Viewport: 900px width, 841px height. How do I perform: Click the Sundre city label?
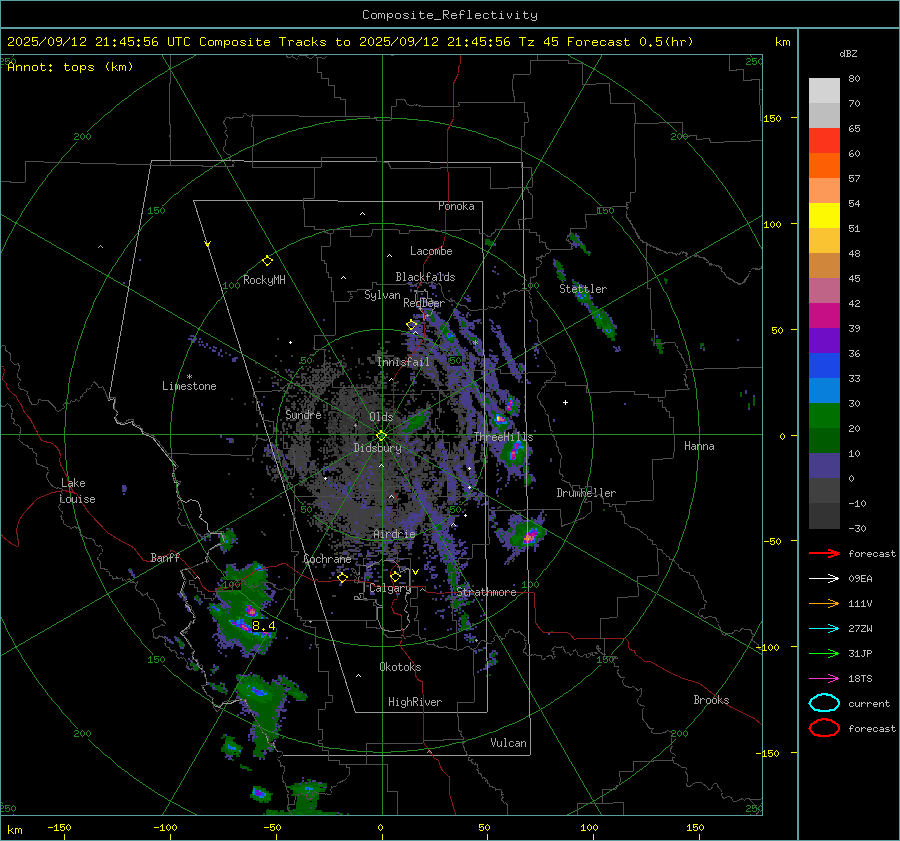click(x=303, y=414)
